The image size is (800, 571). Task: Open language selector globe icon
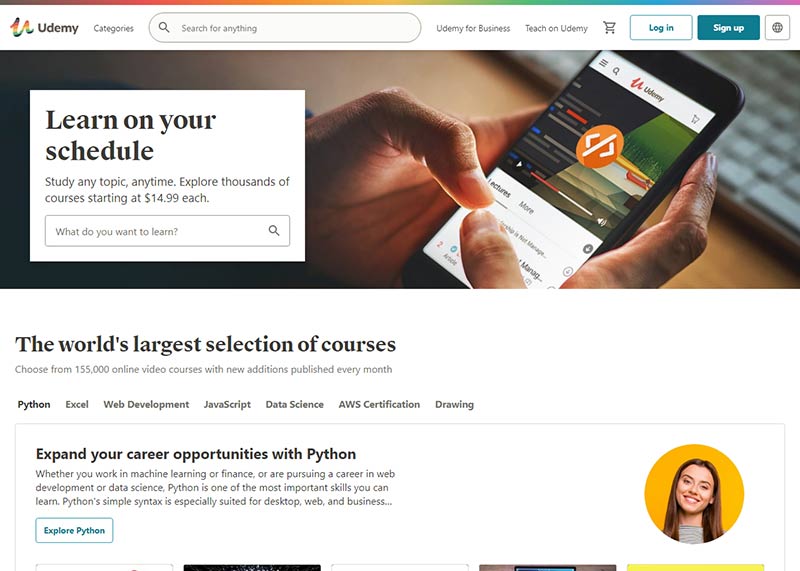pyautogui.click(x=777, y=28)
